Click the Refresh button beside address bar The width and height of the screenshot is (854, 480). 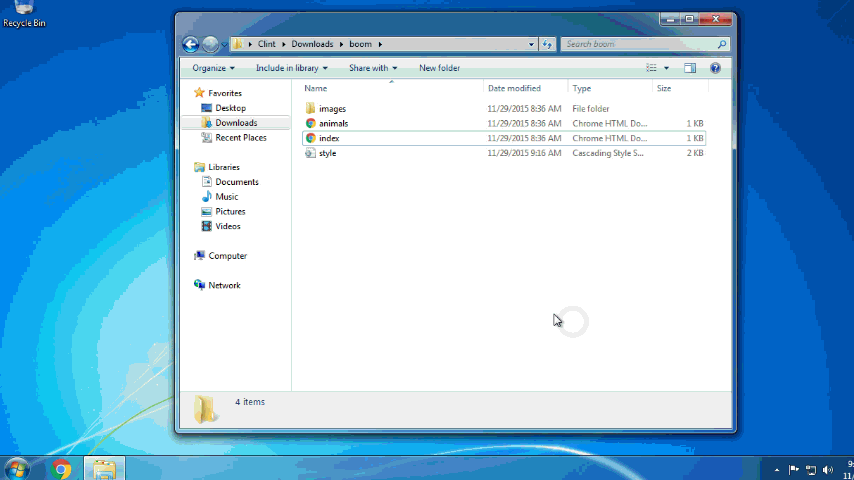547,44
